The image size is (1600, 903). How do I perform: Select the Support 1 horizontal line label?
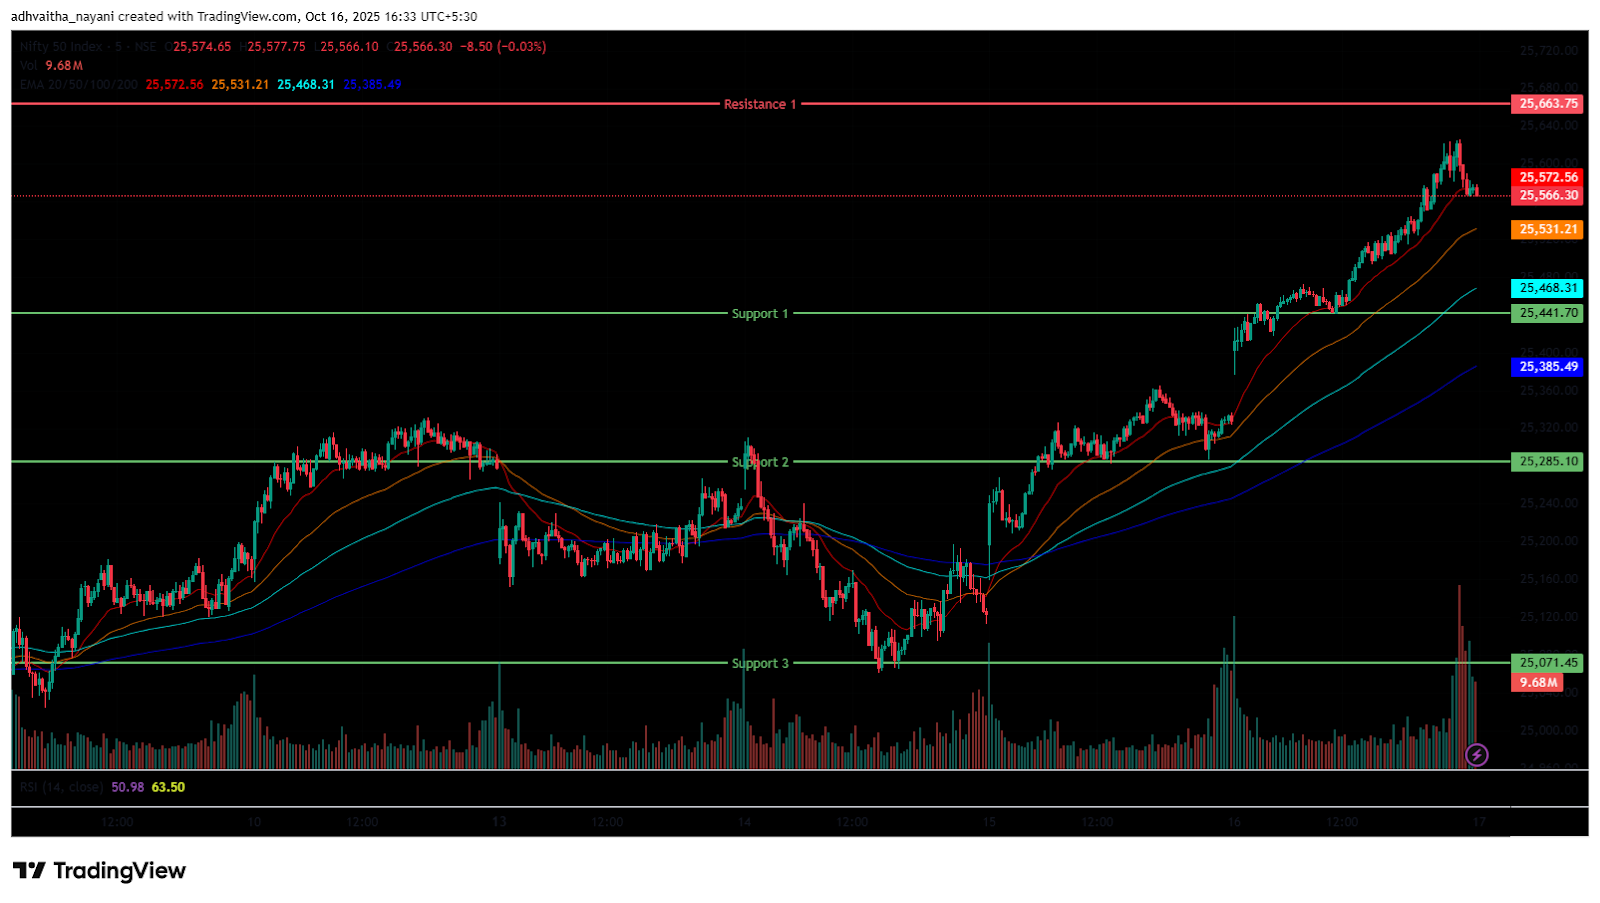760,314
